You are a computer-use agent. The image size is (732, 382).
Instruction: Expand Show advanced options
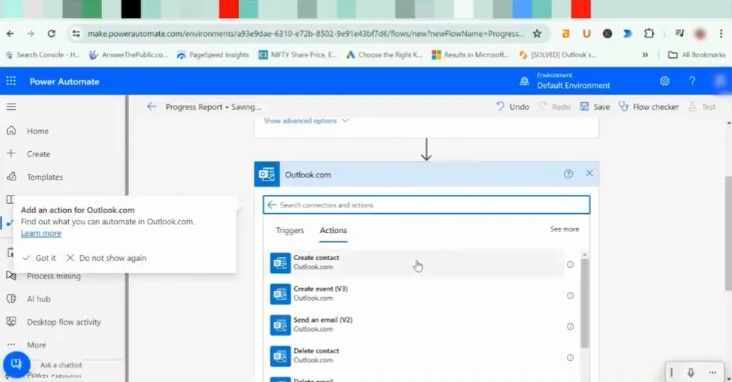click(x=306, y=120)
